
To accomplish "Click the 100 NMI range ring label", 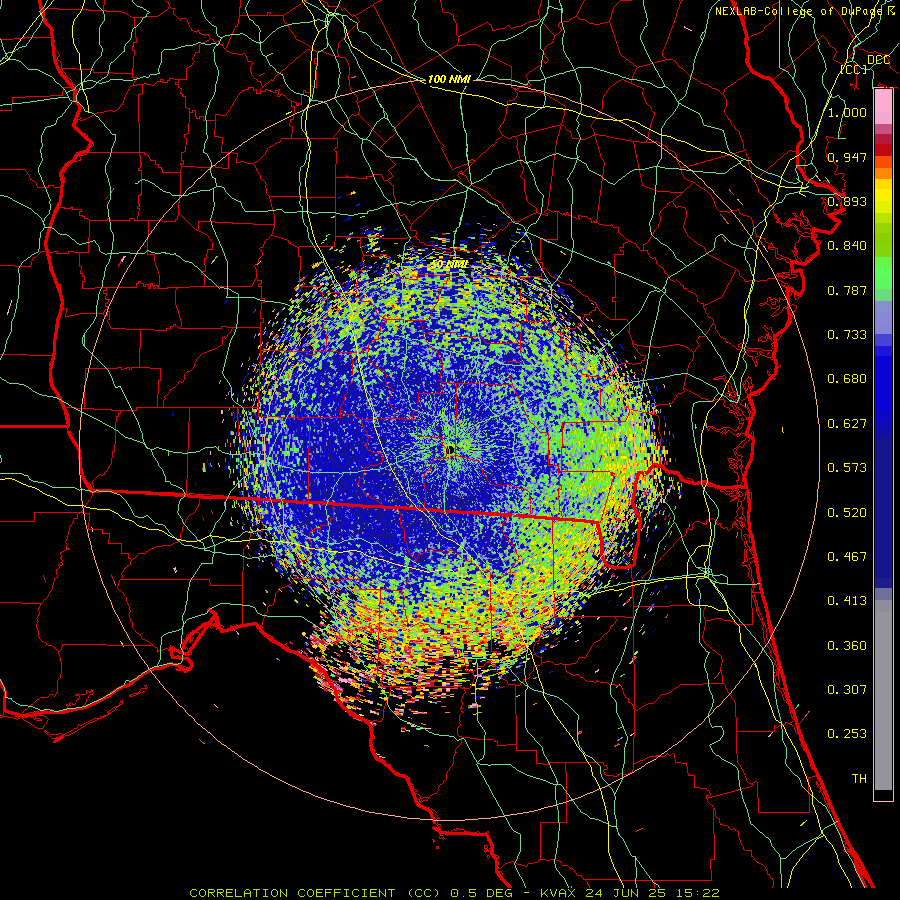I will point(449,79).
